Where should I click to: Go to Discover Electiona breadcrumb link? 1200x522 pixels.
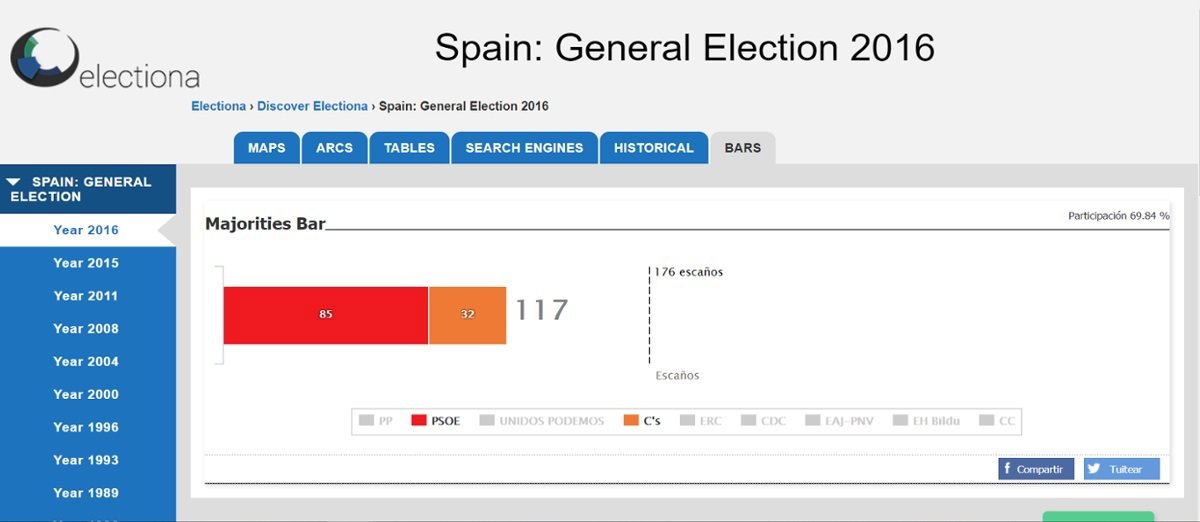312,106
